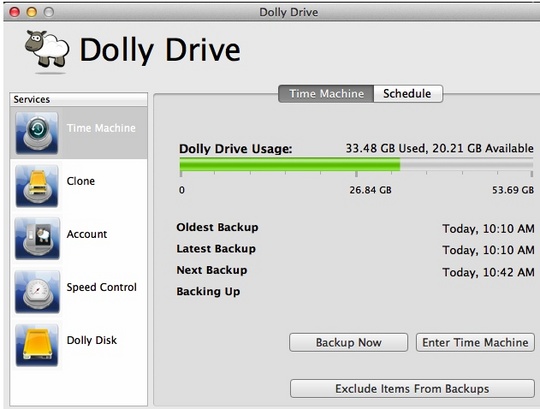540x409 pixels.
Task: Click the 26.84 GB midpoint label
Action: click(x=370, y=190)
